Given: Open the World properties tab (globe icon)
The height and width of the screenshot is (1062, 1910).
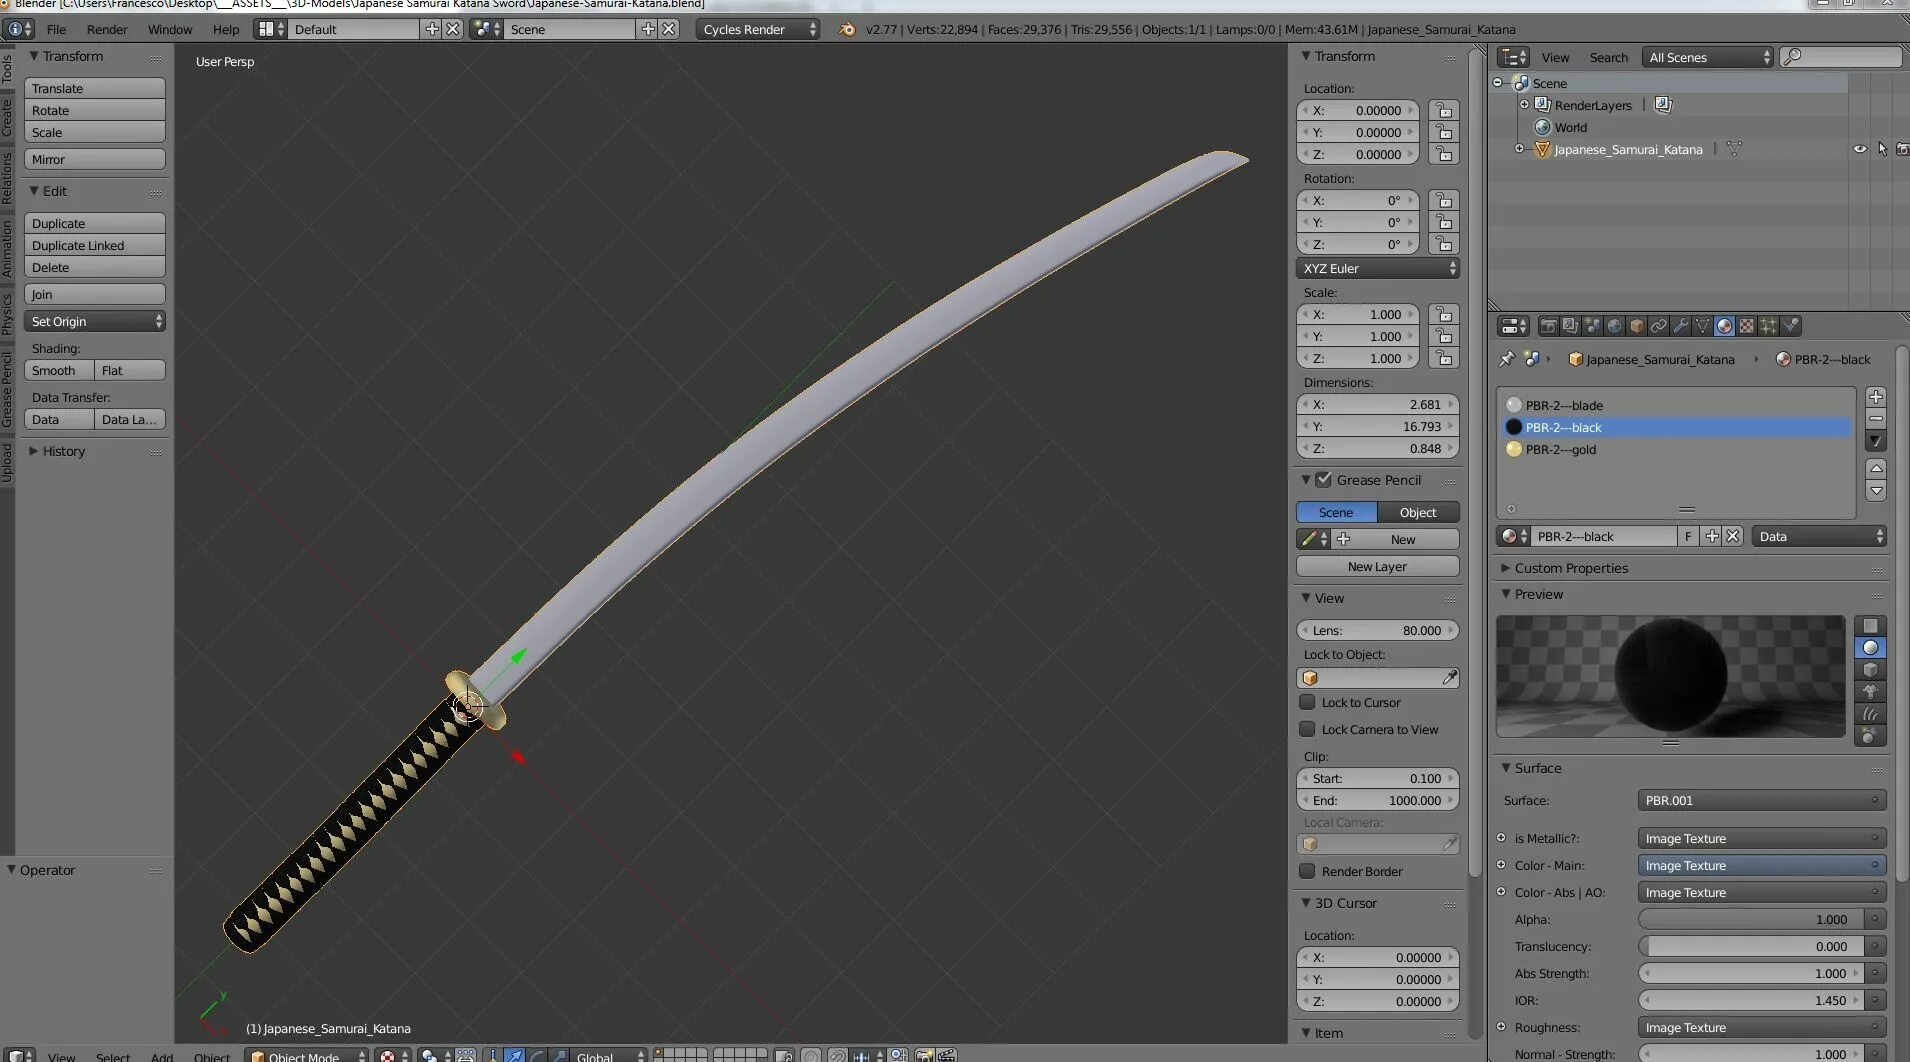Looking at the screenshot, I should coord(1614,326).
